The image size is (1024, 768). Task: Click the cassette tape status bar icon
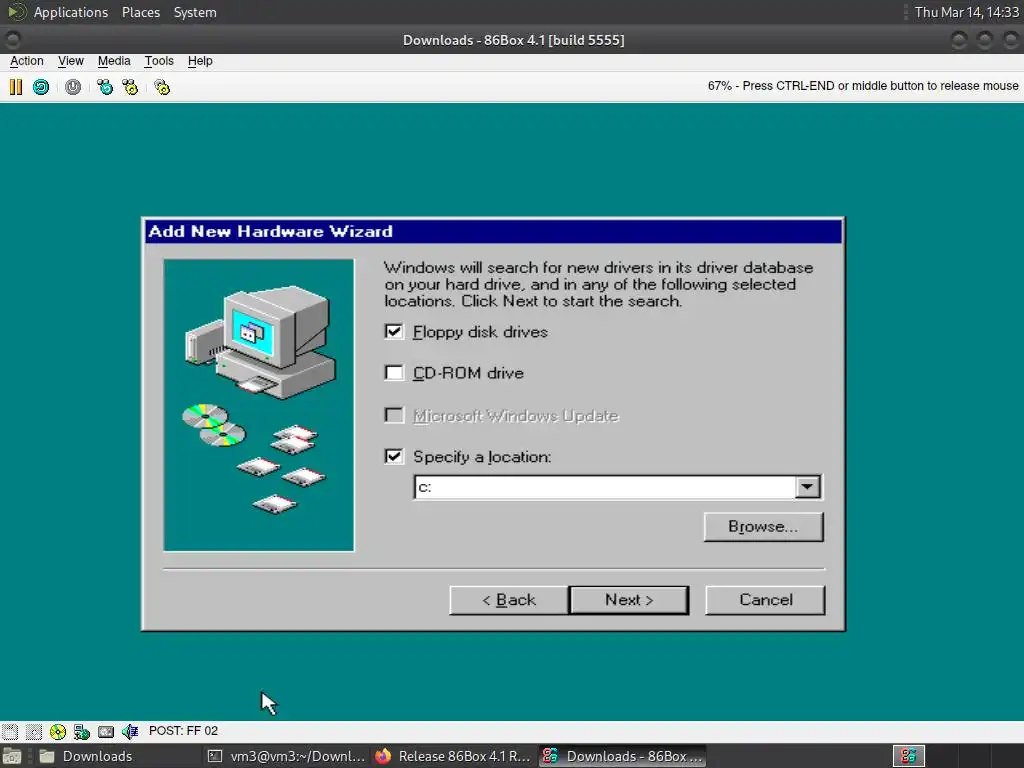tap(106, 731)
